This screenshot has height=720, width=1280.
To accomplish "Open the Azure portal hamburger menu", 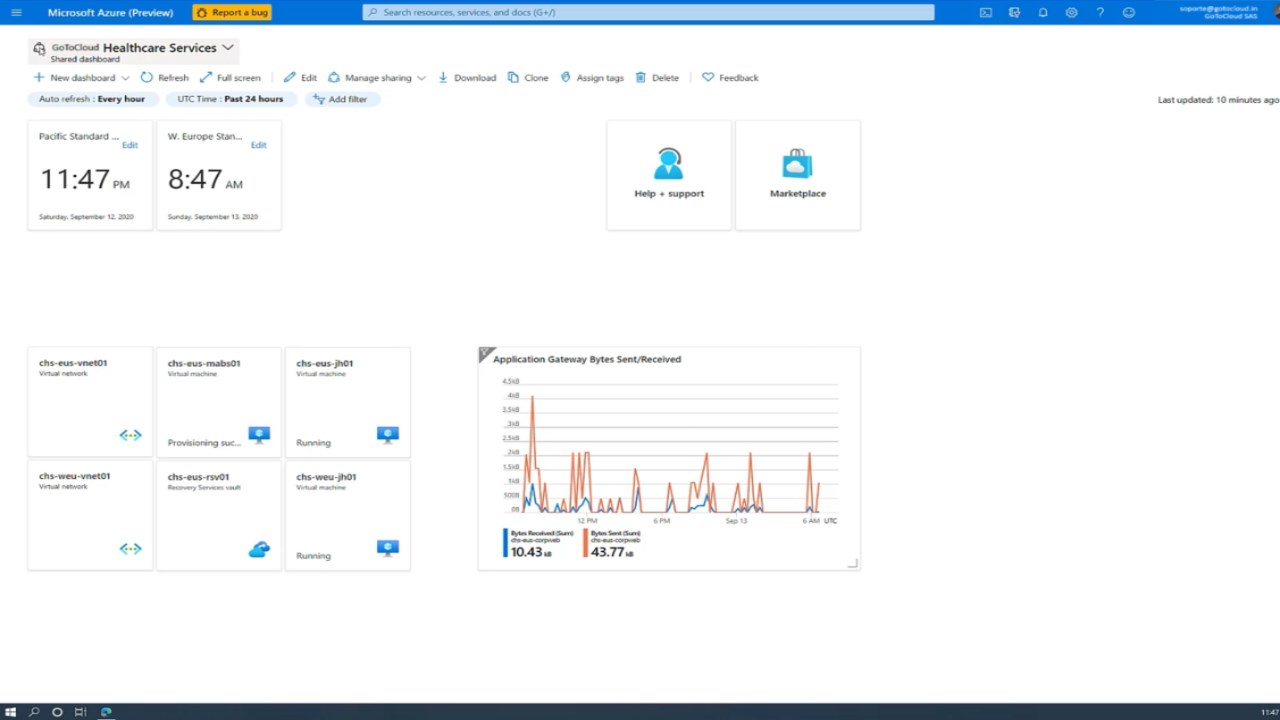I will click(x=16, y=12).
